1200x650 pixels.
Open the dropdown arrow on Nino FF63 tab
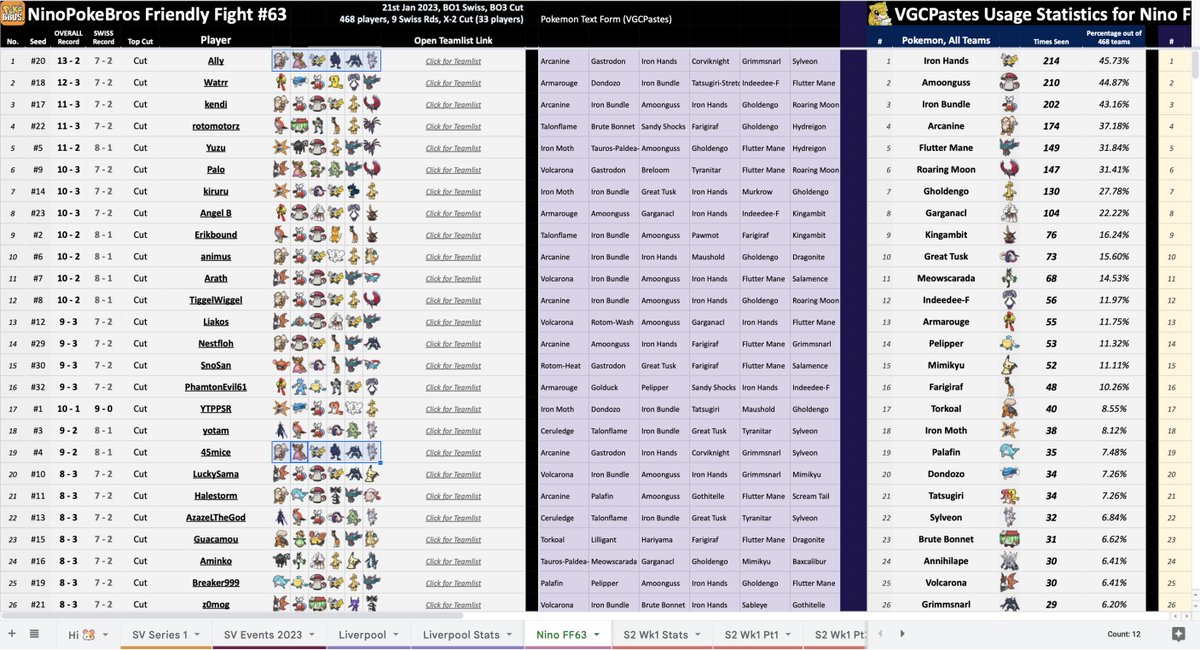tap(596, 635)
